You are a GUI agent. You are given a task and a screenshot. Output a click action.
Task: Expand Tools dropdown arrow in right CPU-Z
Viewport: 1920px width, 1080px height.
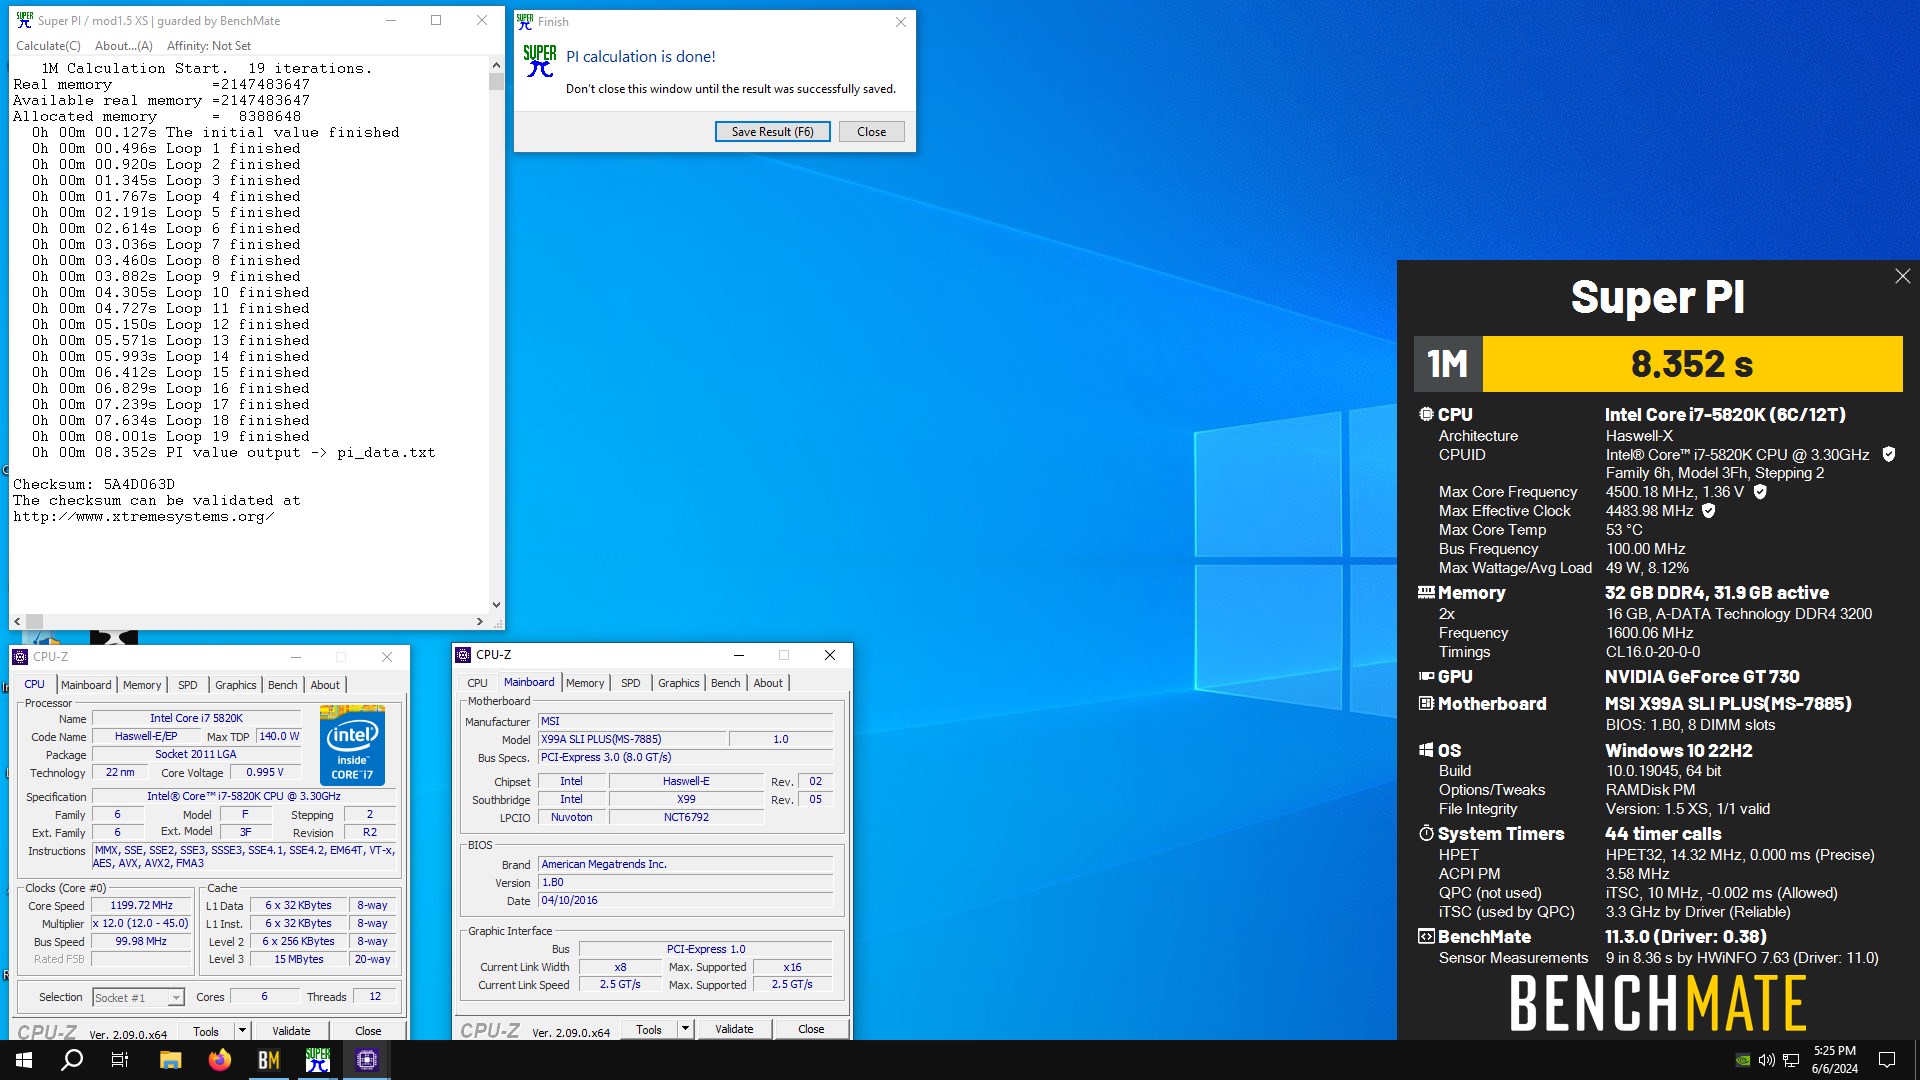click(x=685, y=1029)
